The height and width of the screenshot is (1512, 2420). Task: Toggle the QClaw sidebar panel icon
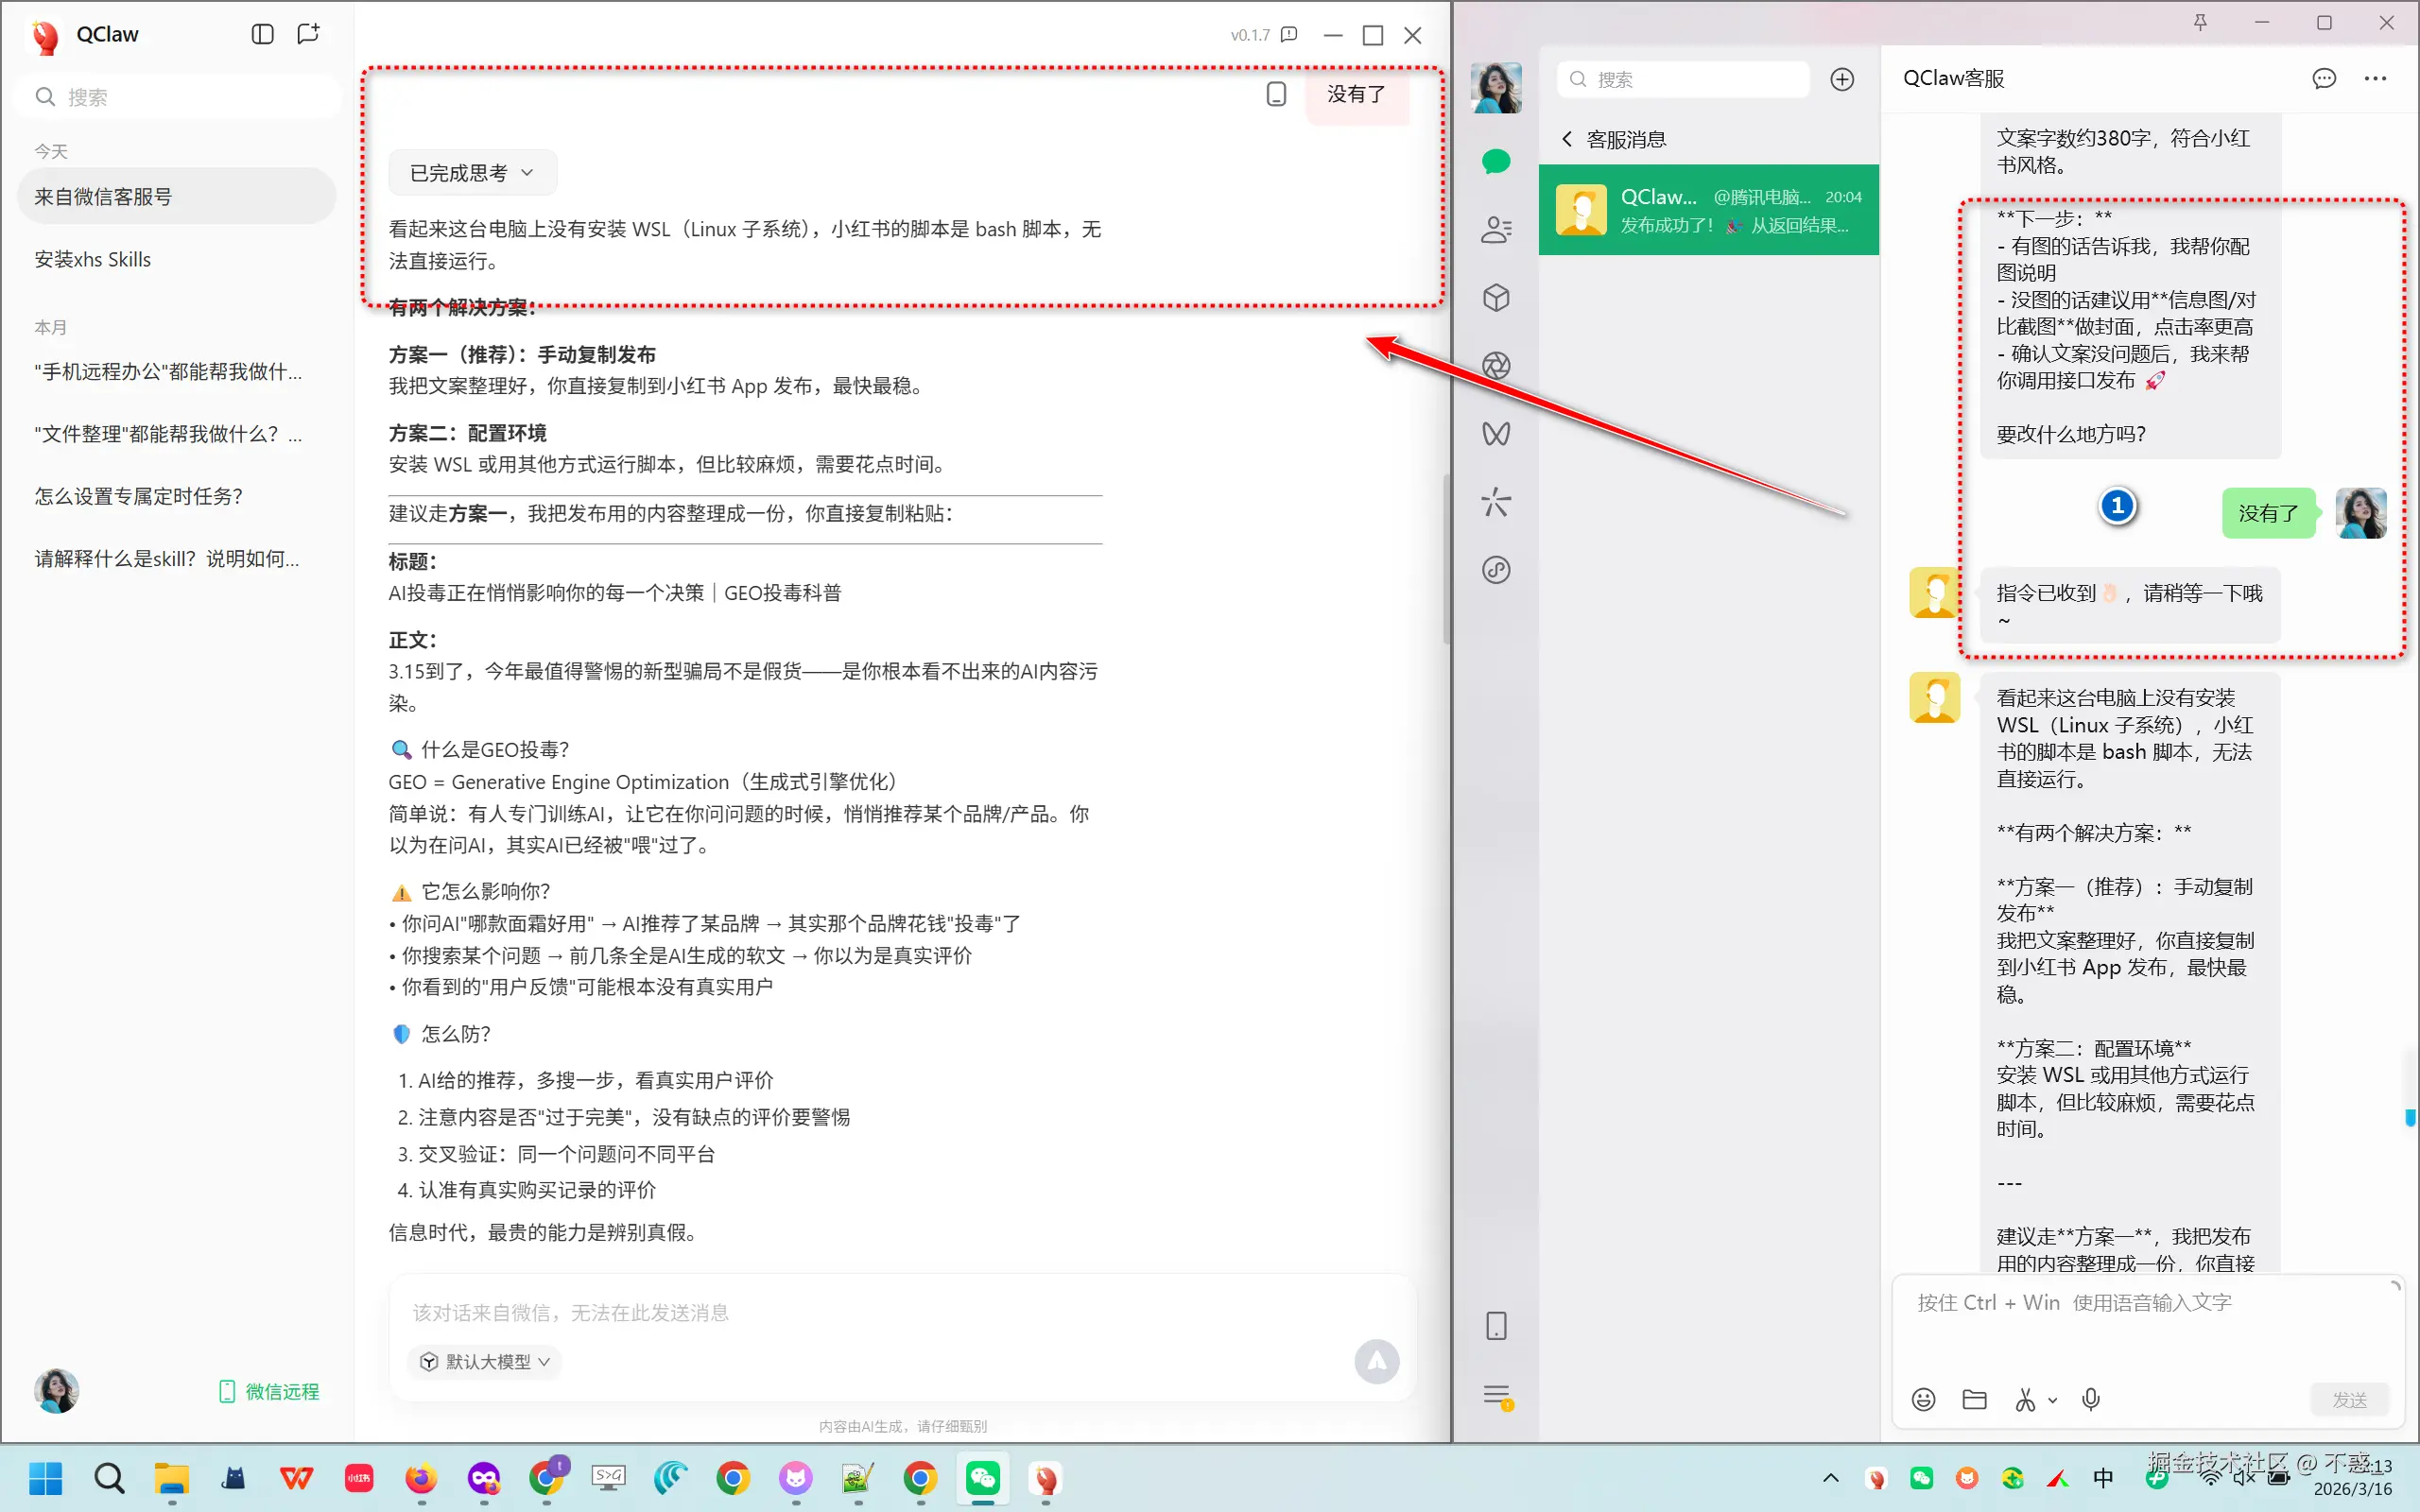262,34
